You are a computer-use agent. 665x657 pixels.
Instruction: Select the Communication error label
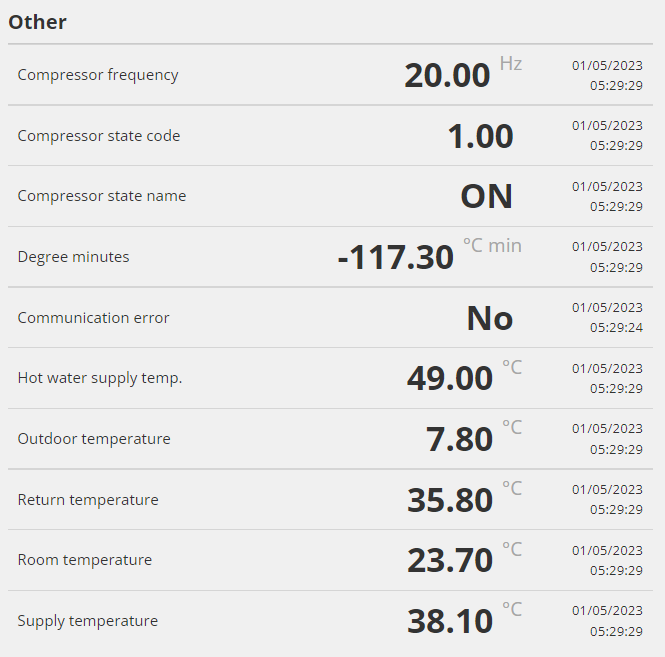93,318
